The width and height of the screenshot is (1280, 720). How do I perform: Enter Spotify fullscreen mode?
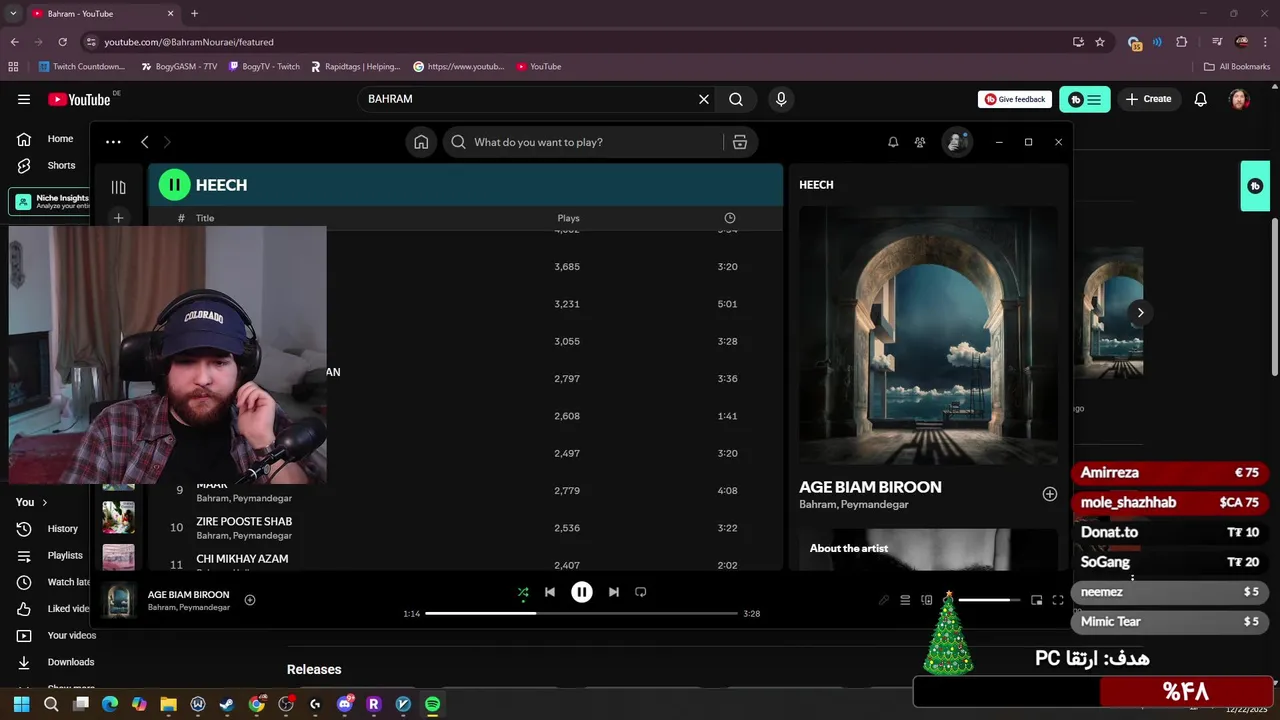click(1058, 600)
